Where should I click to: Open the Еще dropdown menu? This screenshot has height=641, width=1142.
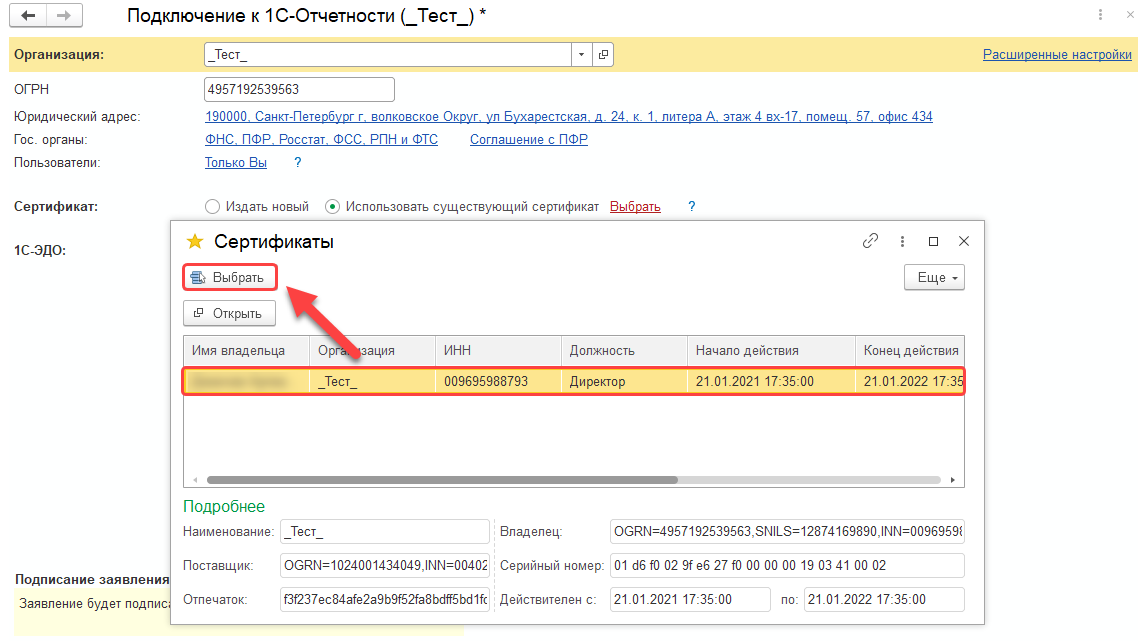[x=934, y=278]
